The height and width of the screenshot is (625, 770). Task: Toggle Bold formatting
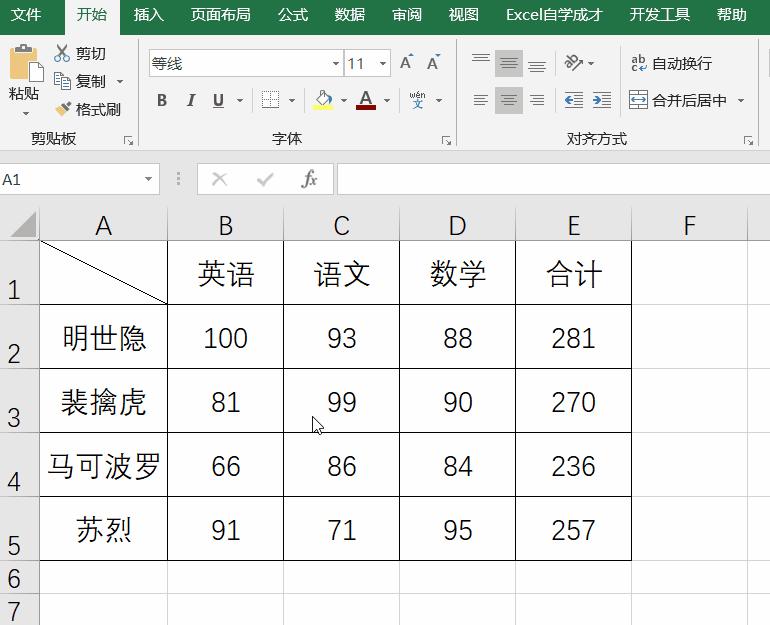162,100
